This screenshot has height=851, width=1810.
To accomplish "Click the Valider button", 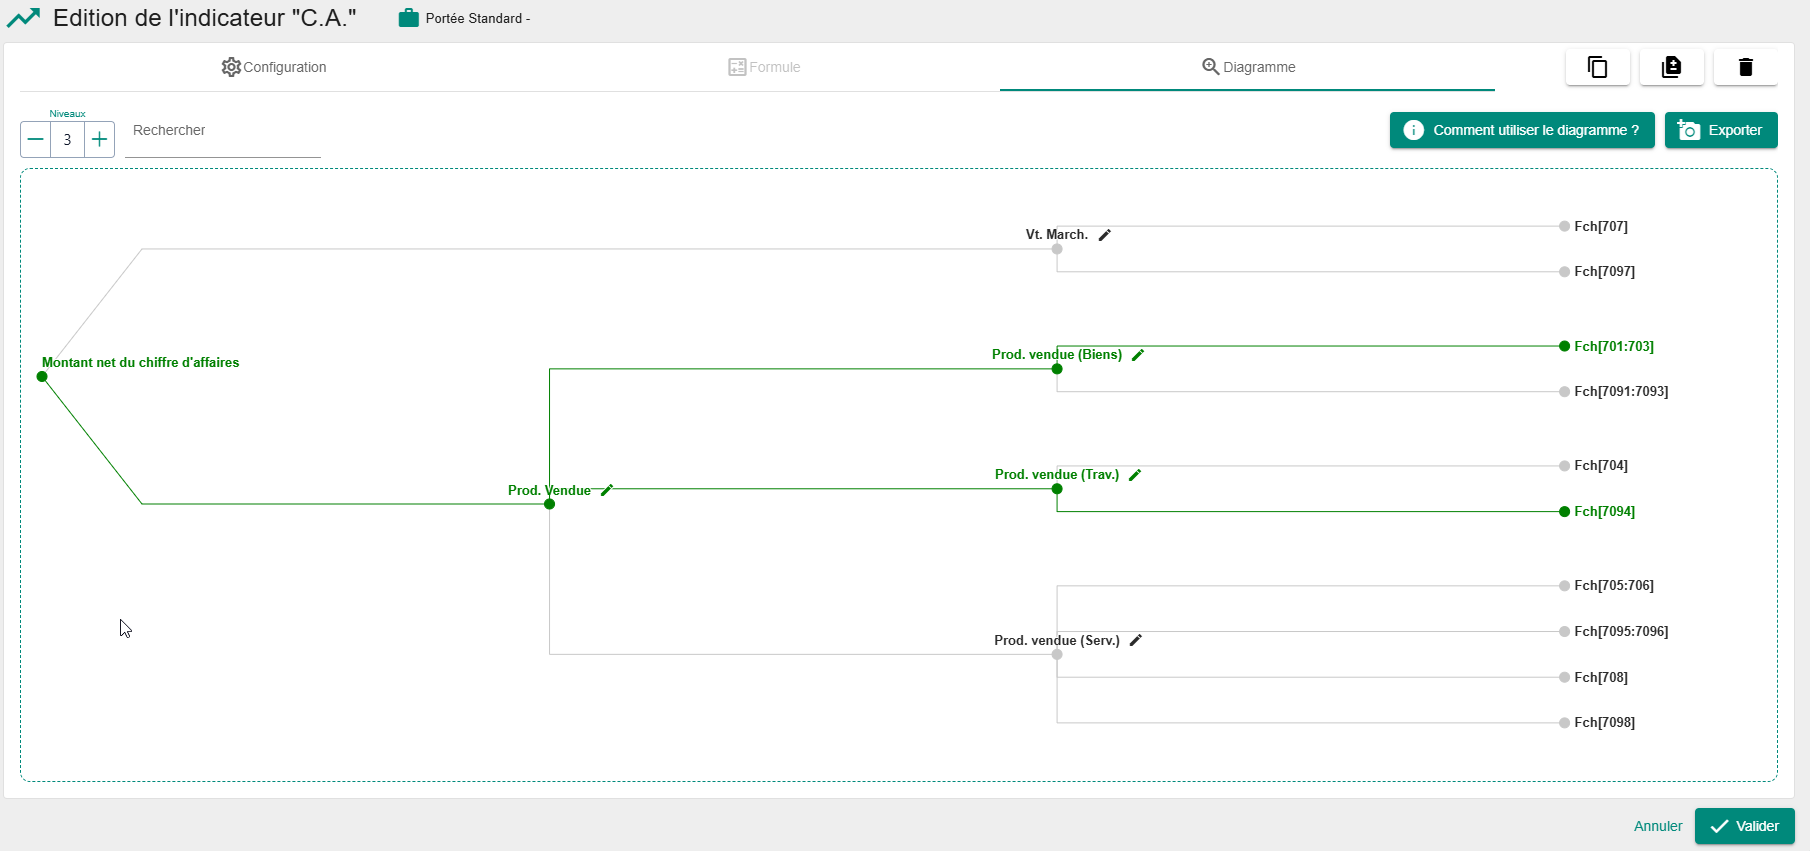I will (x=1744, y=826).
